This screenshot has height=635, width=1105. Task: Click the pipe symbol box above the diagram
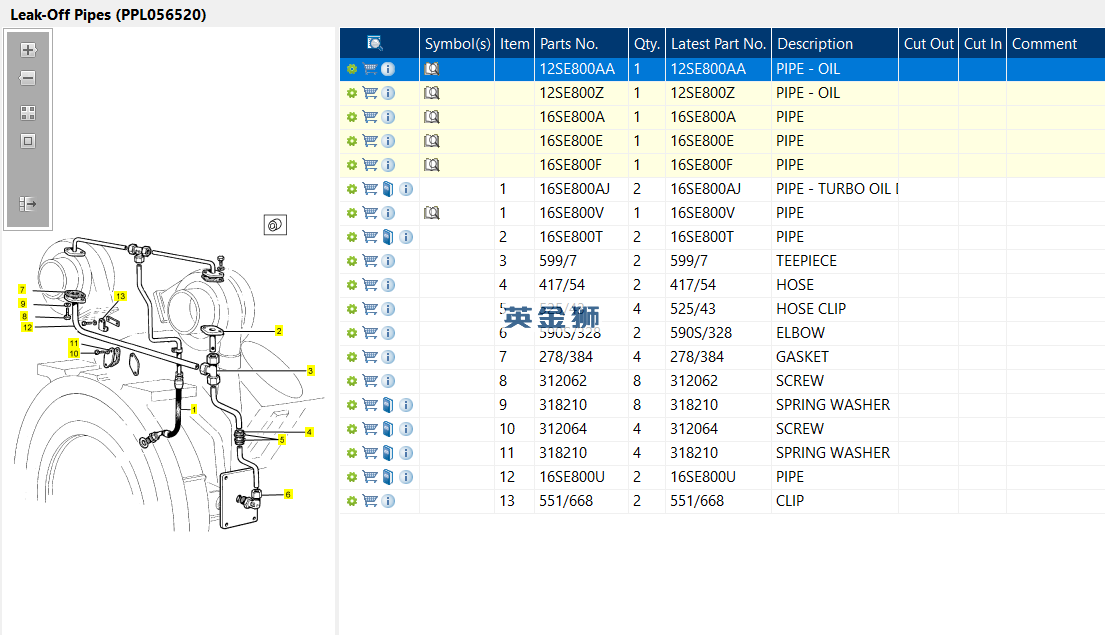(276, 226)
